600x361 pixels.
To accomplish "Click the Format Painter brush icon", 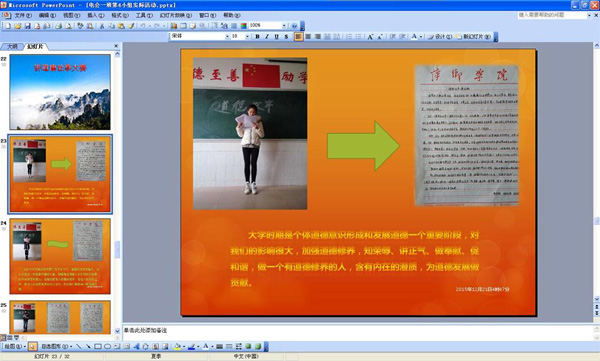I will (x=131, y=26).
